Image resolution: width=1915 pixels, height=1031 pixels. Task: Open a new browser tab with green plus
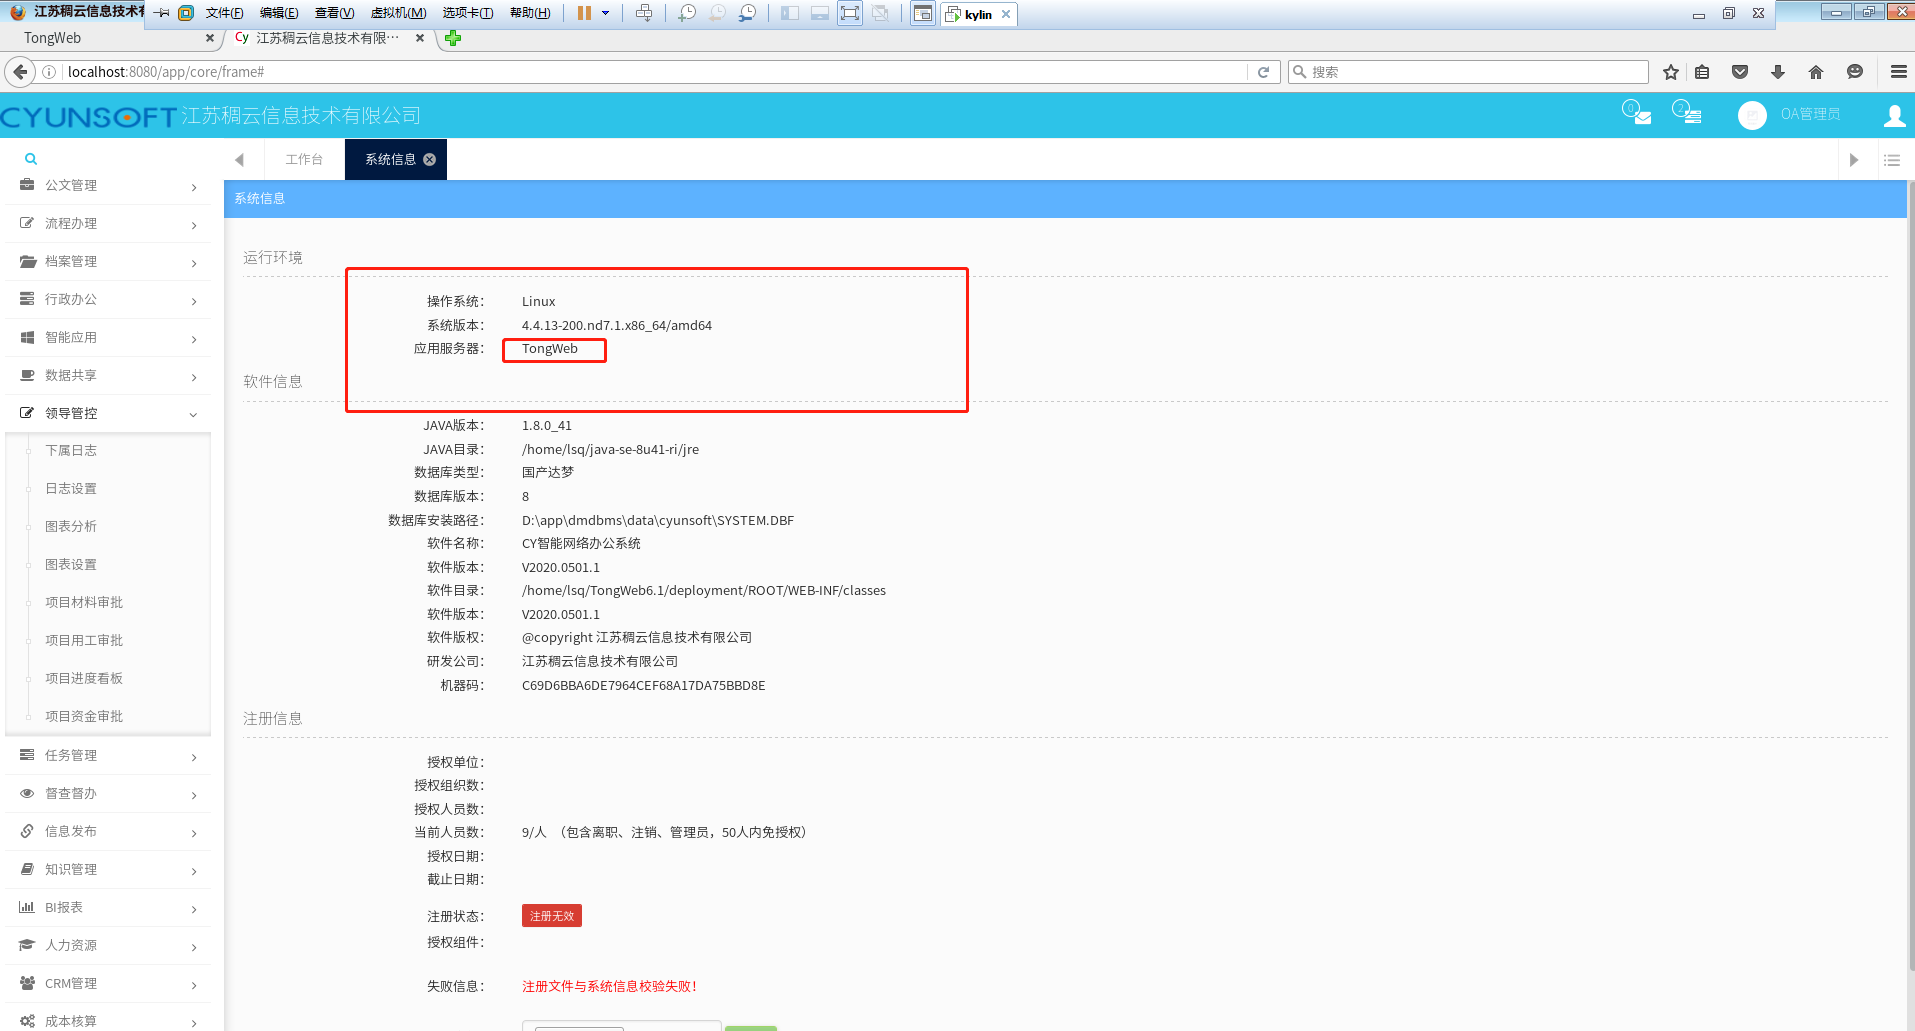click(x=453, y=38)
